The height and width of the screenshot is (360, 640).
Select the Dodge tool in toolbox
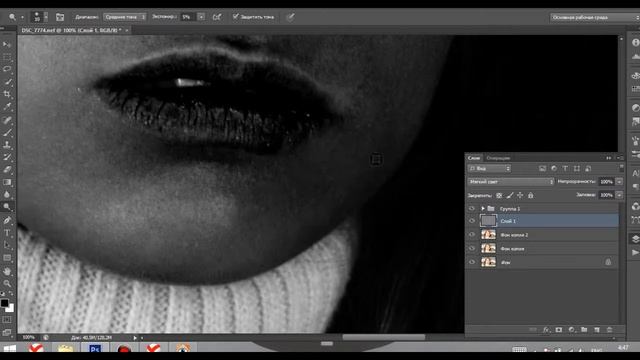(7, 207)
